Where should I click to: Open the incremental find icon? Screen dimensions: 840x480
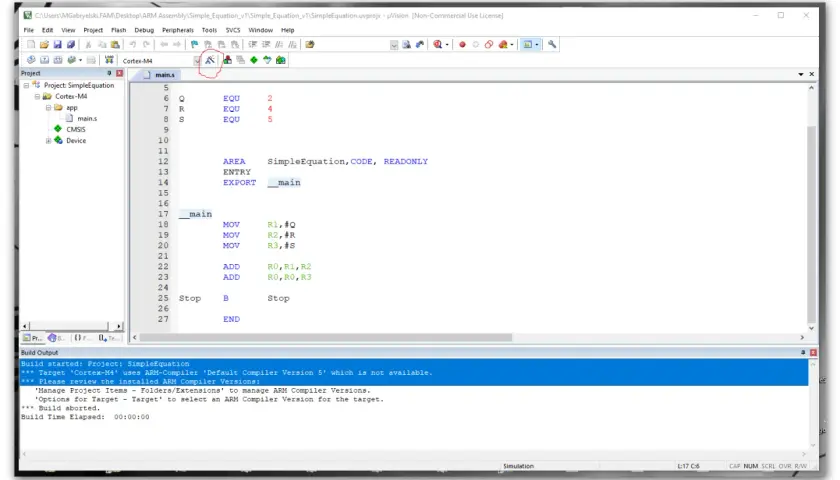(420, 44)
